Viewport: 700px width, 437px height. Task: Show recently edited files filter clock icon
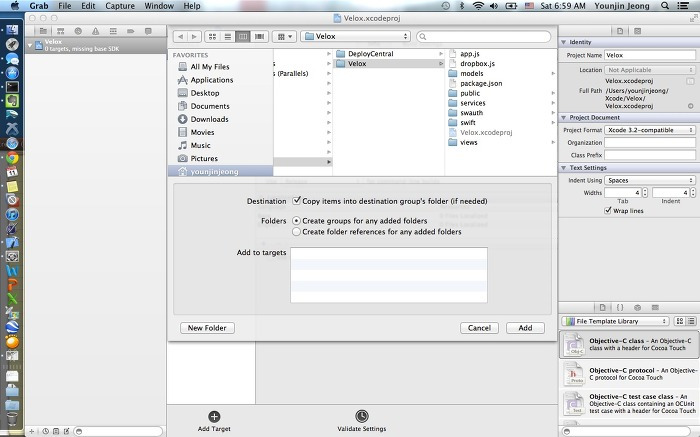click(x=45, y=431)
